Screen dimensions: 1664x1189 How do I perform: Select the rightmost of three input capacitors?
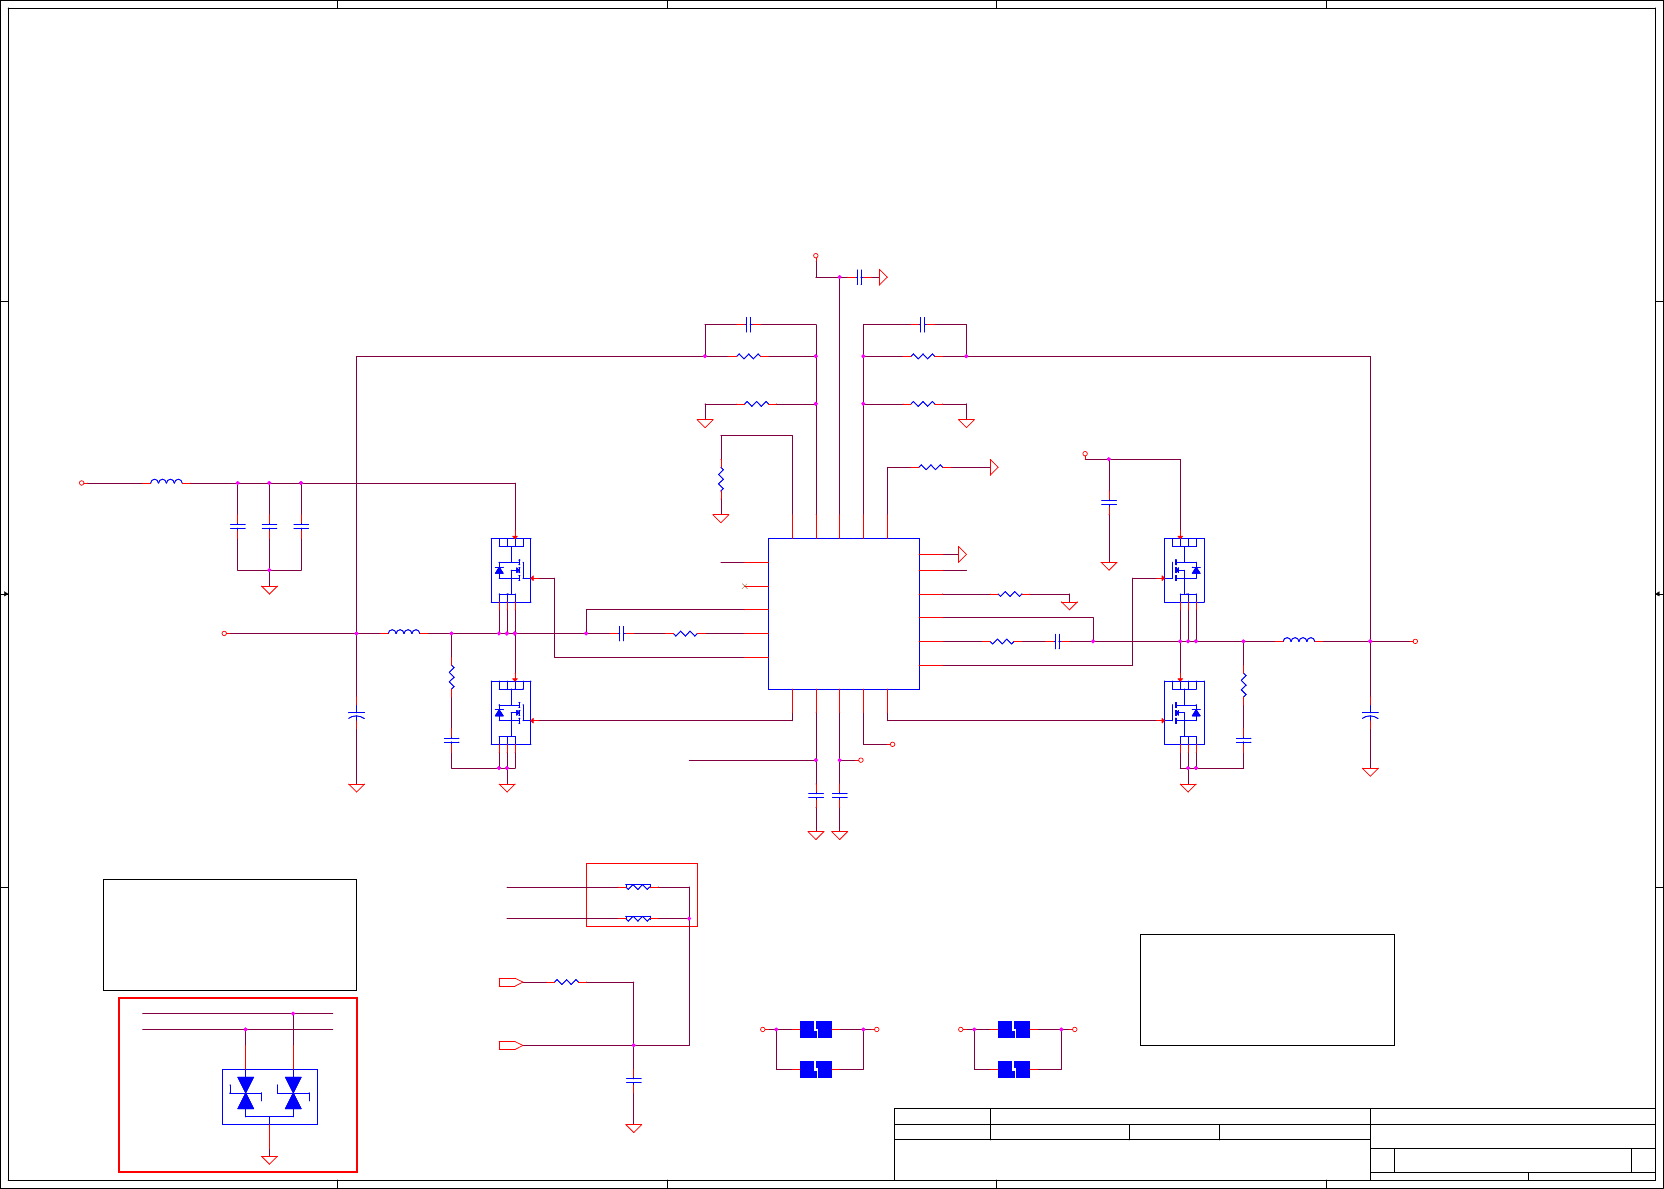click(x=301, y=525)
